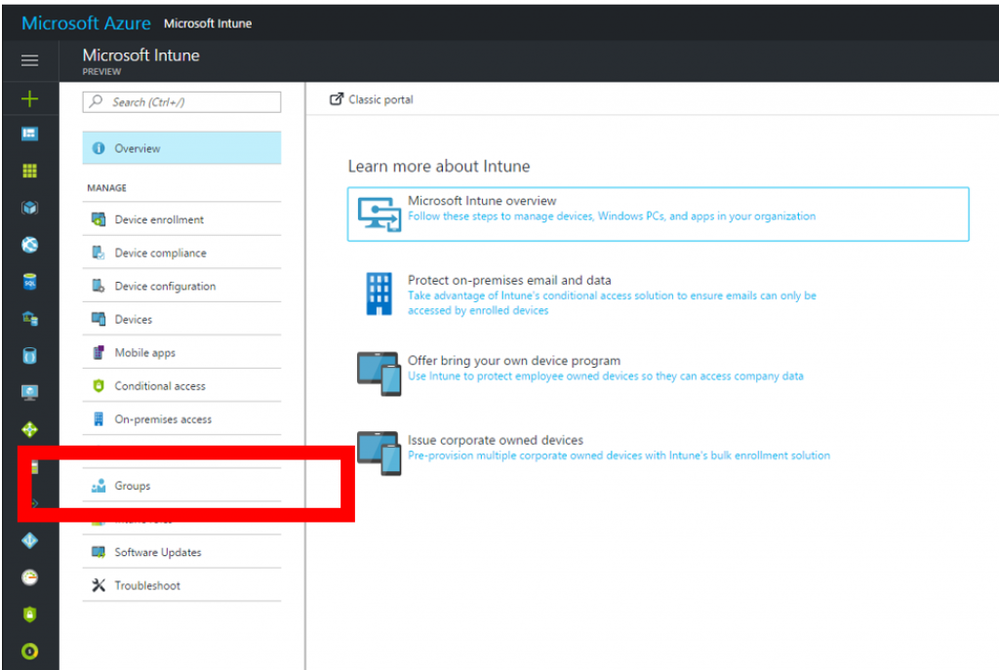
Task: Click the devices icon for Issue corporate owned devices
Action: 379,453
